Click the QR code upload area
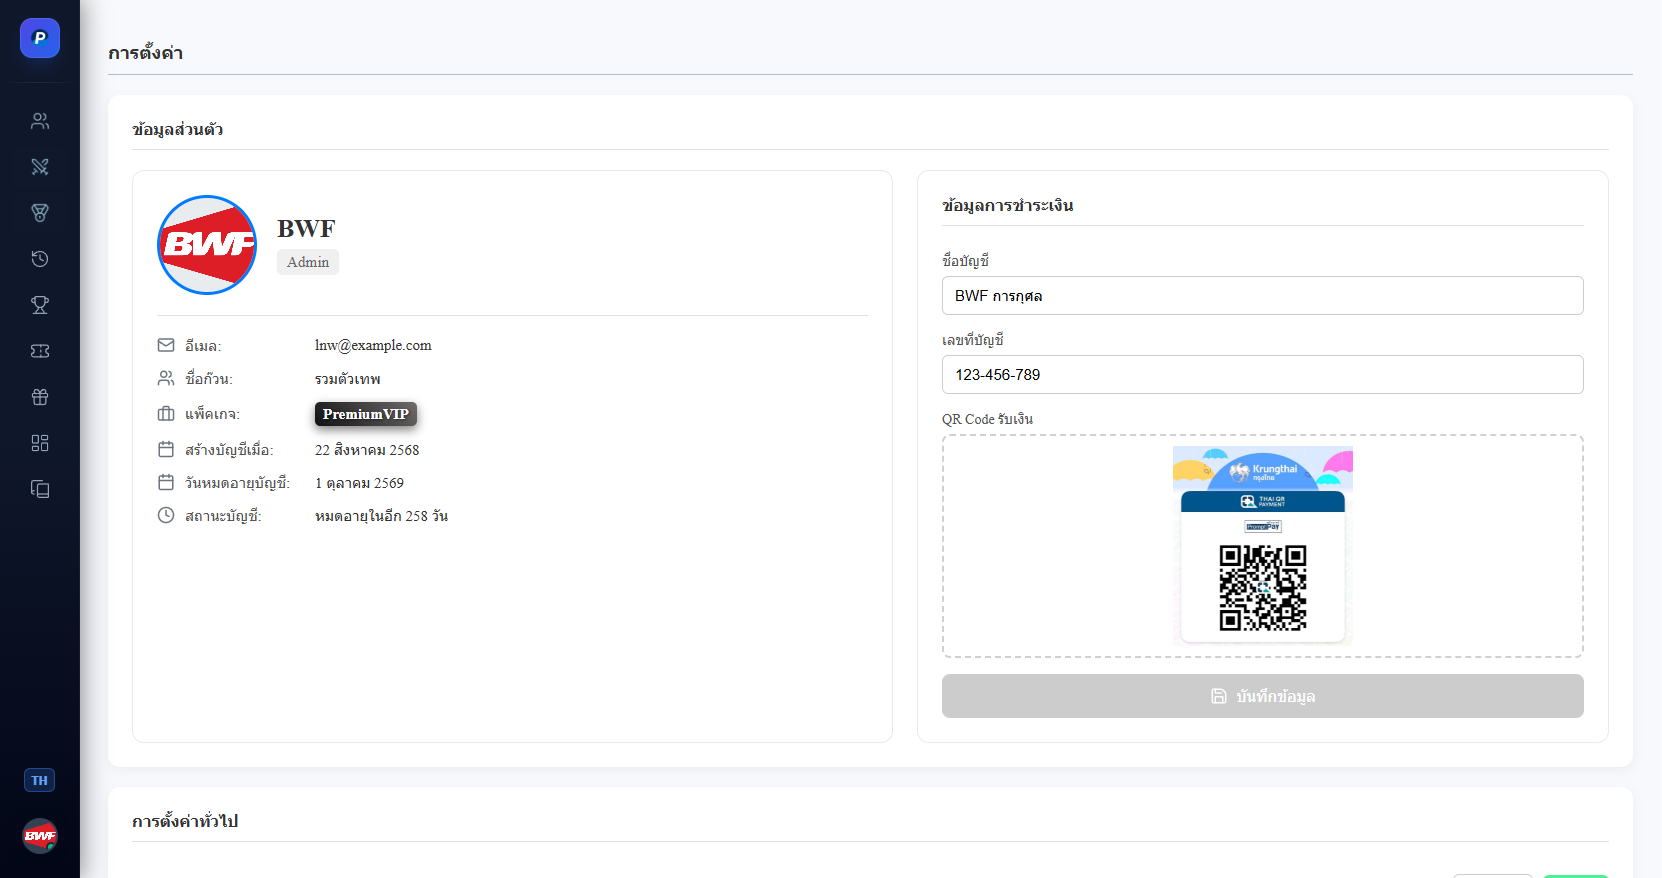Screen dimensions: 1662x878 coord(1262,546)
